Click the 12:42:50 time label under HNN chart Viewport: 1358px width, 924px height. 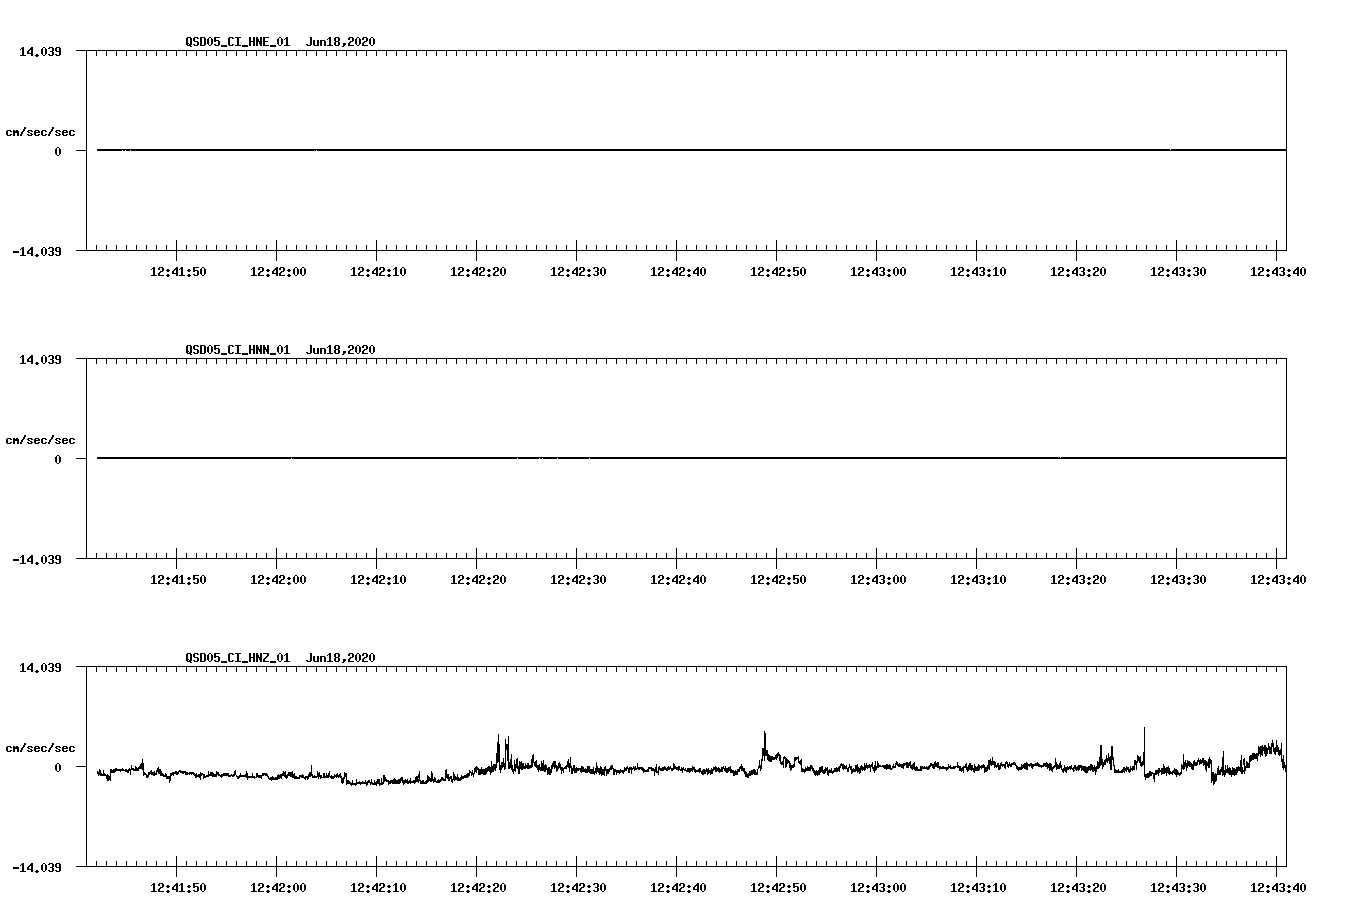click(x=778, y=579)
